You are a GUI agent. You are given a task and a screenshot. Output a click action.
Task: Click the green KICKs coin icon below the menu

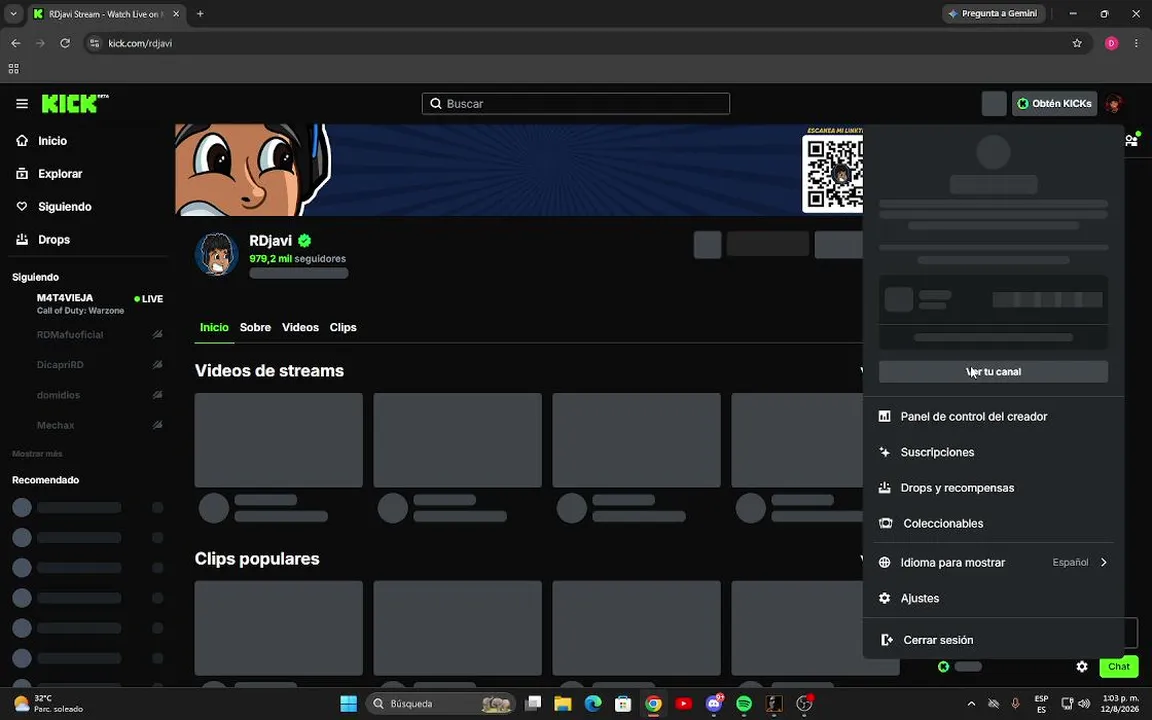(943, 666)
